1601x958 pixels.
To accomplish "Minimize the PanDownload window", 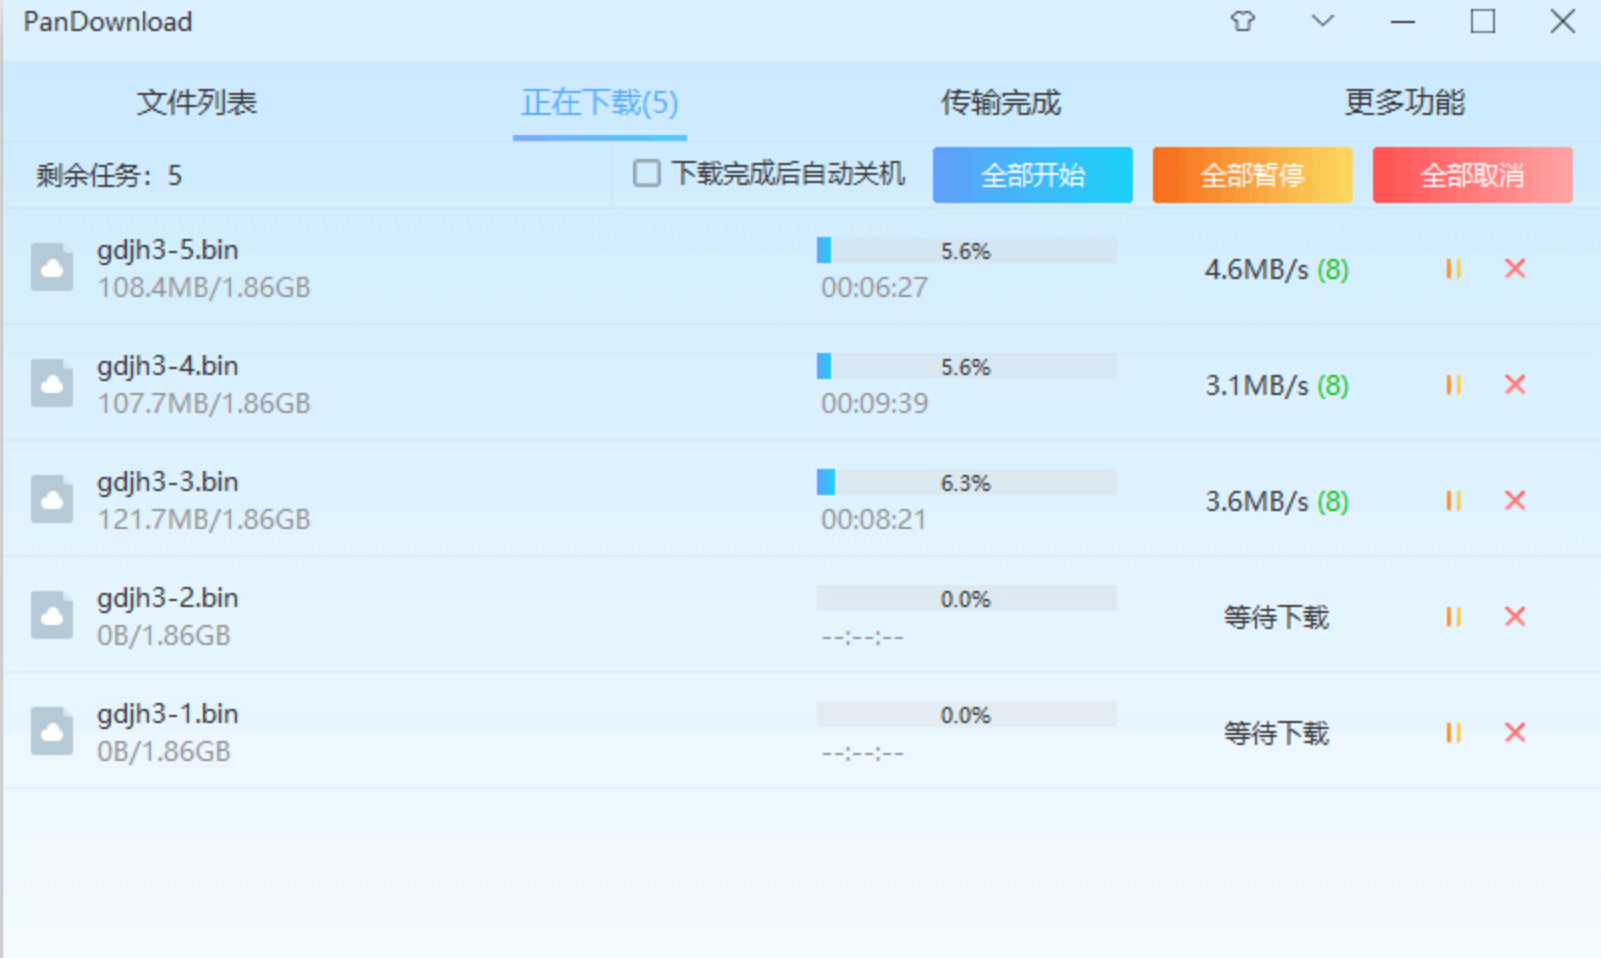I will click(1403, 21).
